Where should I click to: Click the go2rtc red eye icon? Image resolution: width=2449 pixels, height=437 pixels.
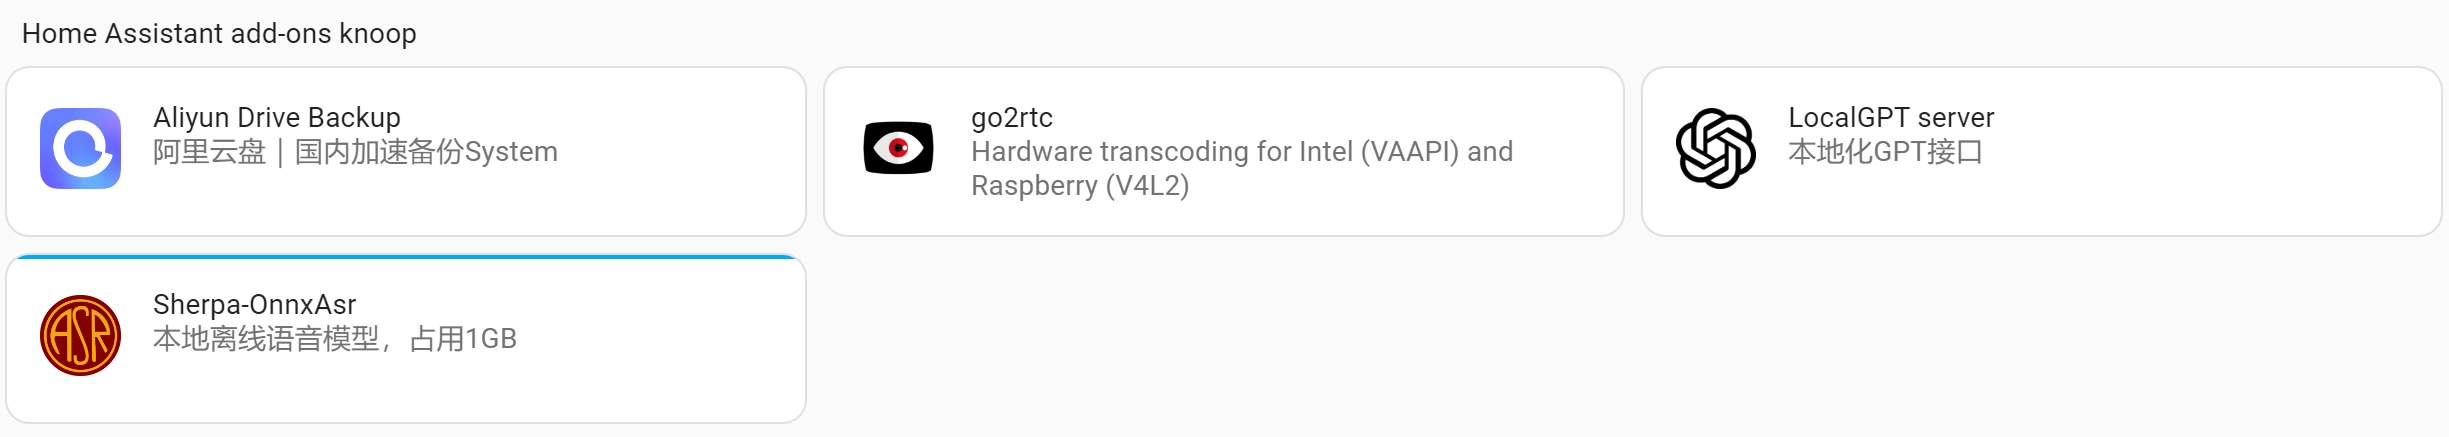898,148
